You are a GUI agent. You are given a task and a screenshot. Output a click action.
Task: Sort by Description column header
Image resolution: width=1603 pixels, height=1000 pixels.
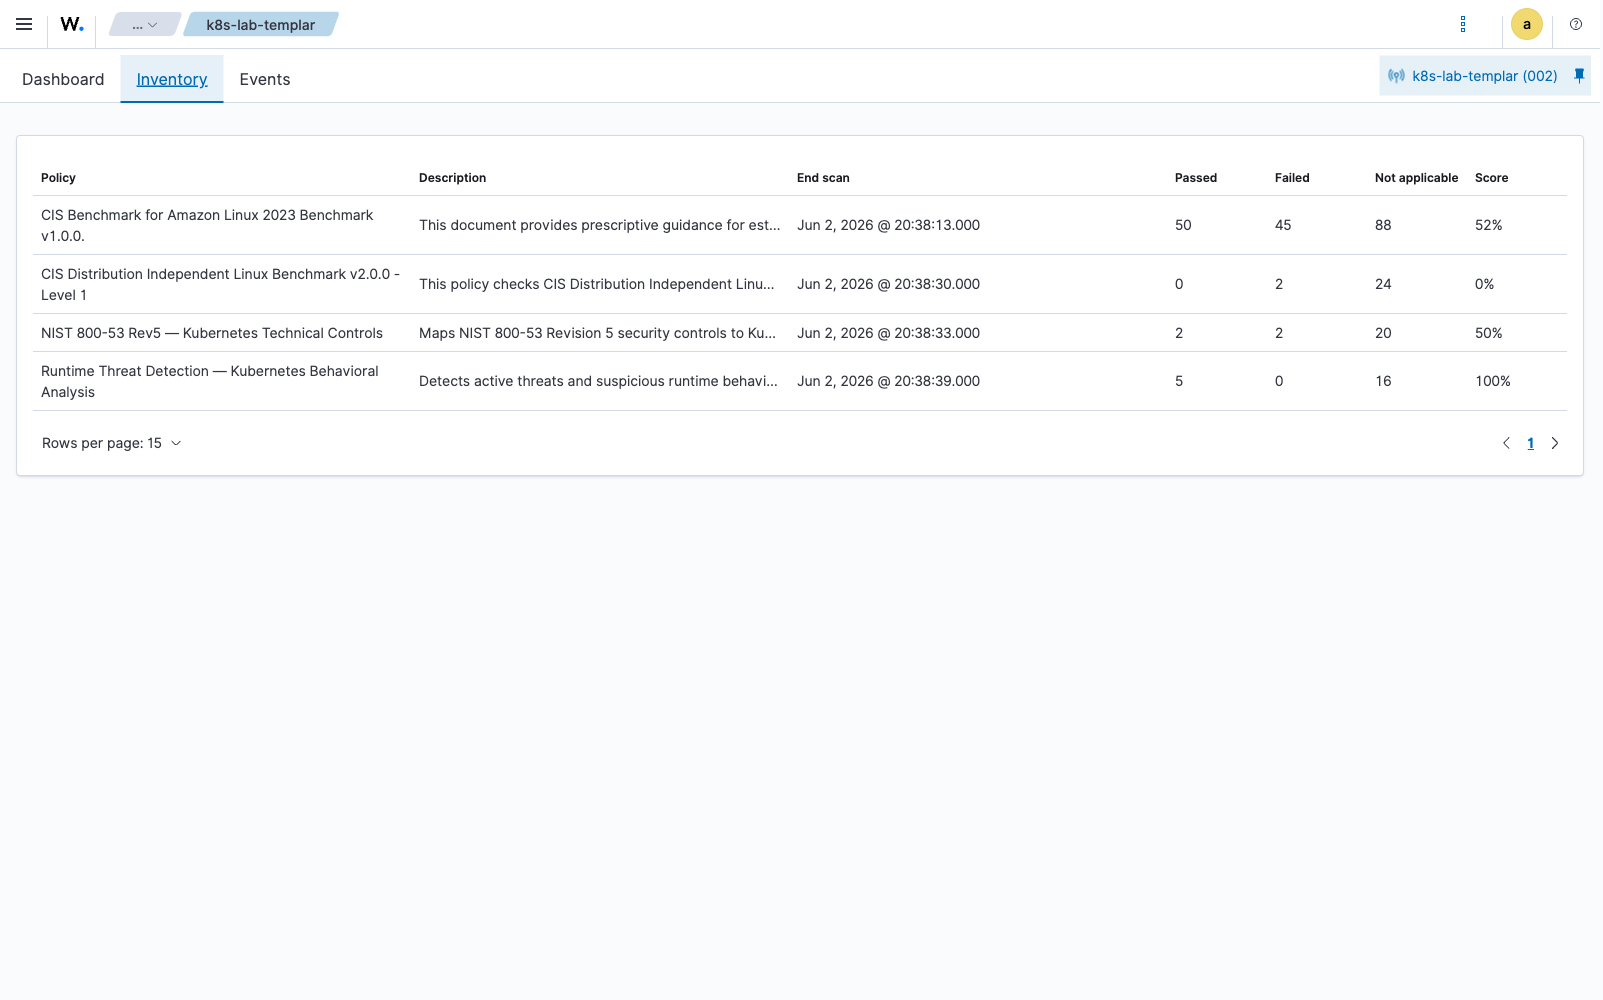(452, 178)
